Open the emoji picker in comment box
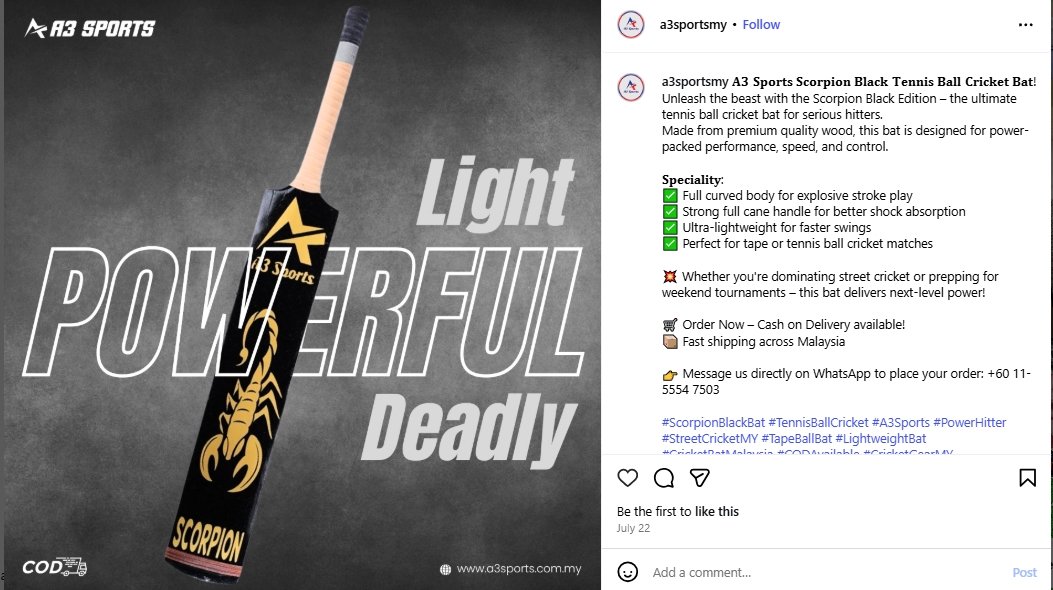 click(x=628, y=572)
